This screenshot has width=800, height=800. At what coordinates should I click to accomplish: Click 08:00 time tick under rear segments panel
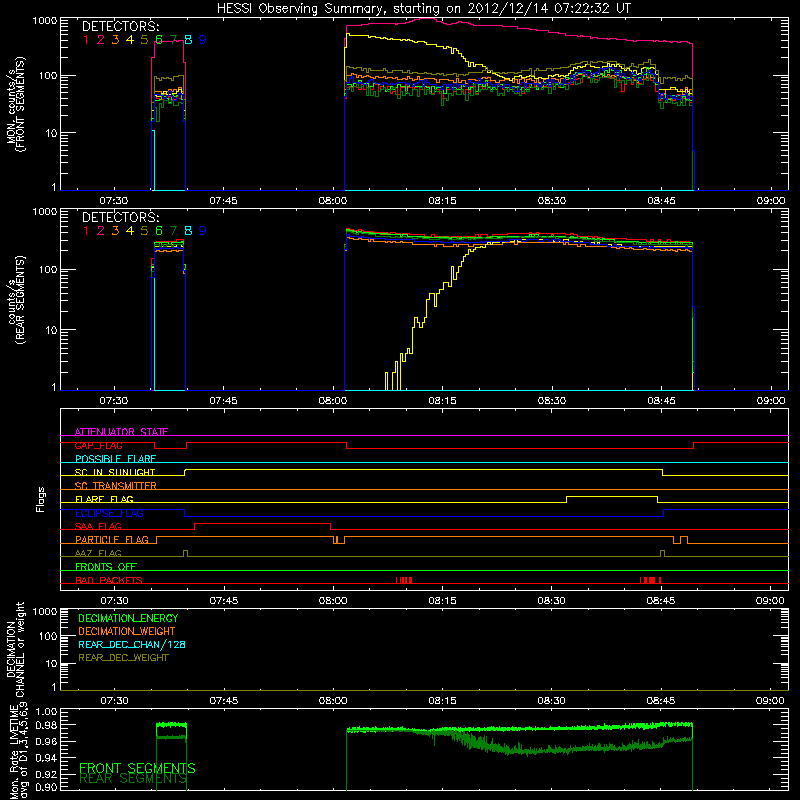(x=333, y=401)
